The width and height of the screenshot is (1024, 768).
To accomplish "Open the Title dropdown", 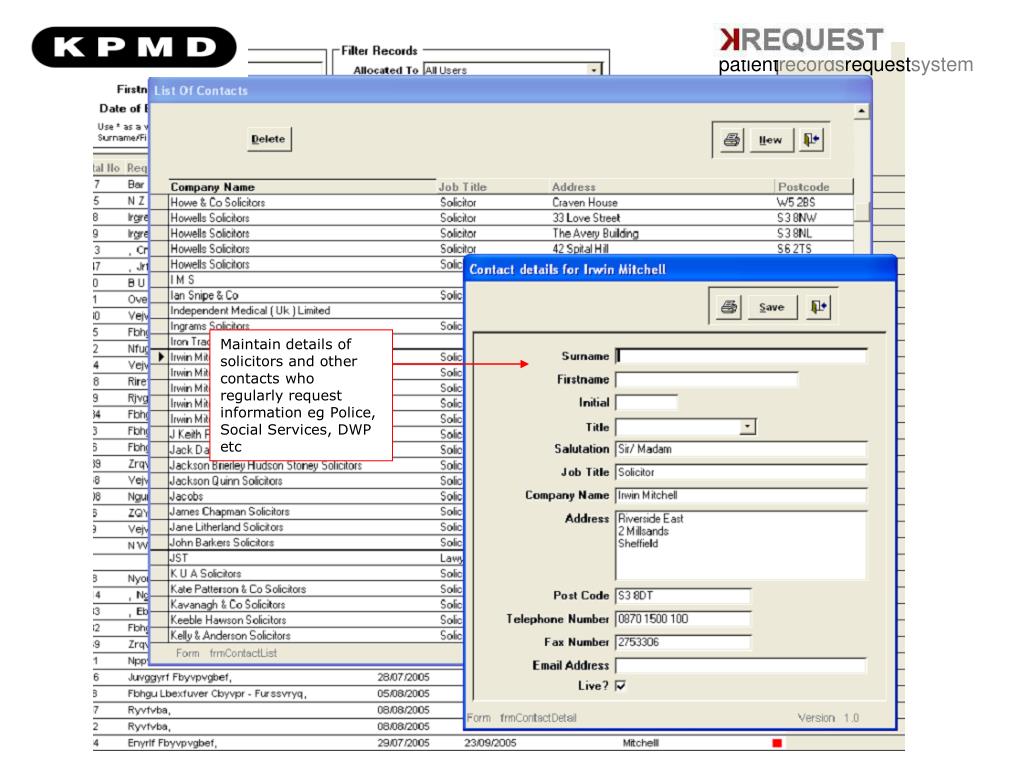I will [748, 427].
